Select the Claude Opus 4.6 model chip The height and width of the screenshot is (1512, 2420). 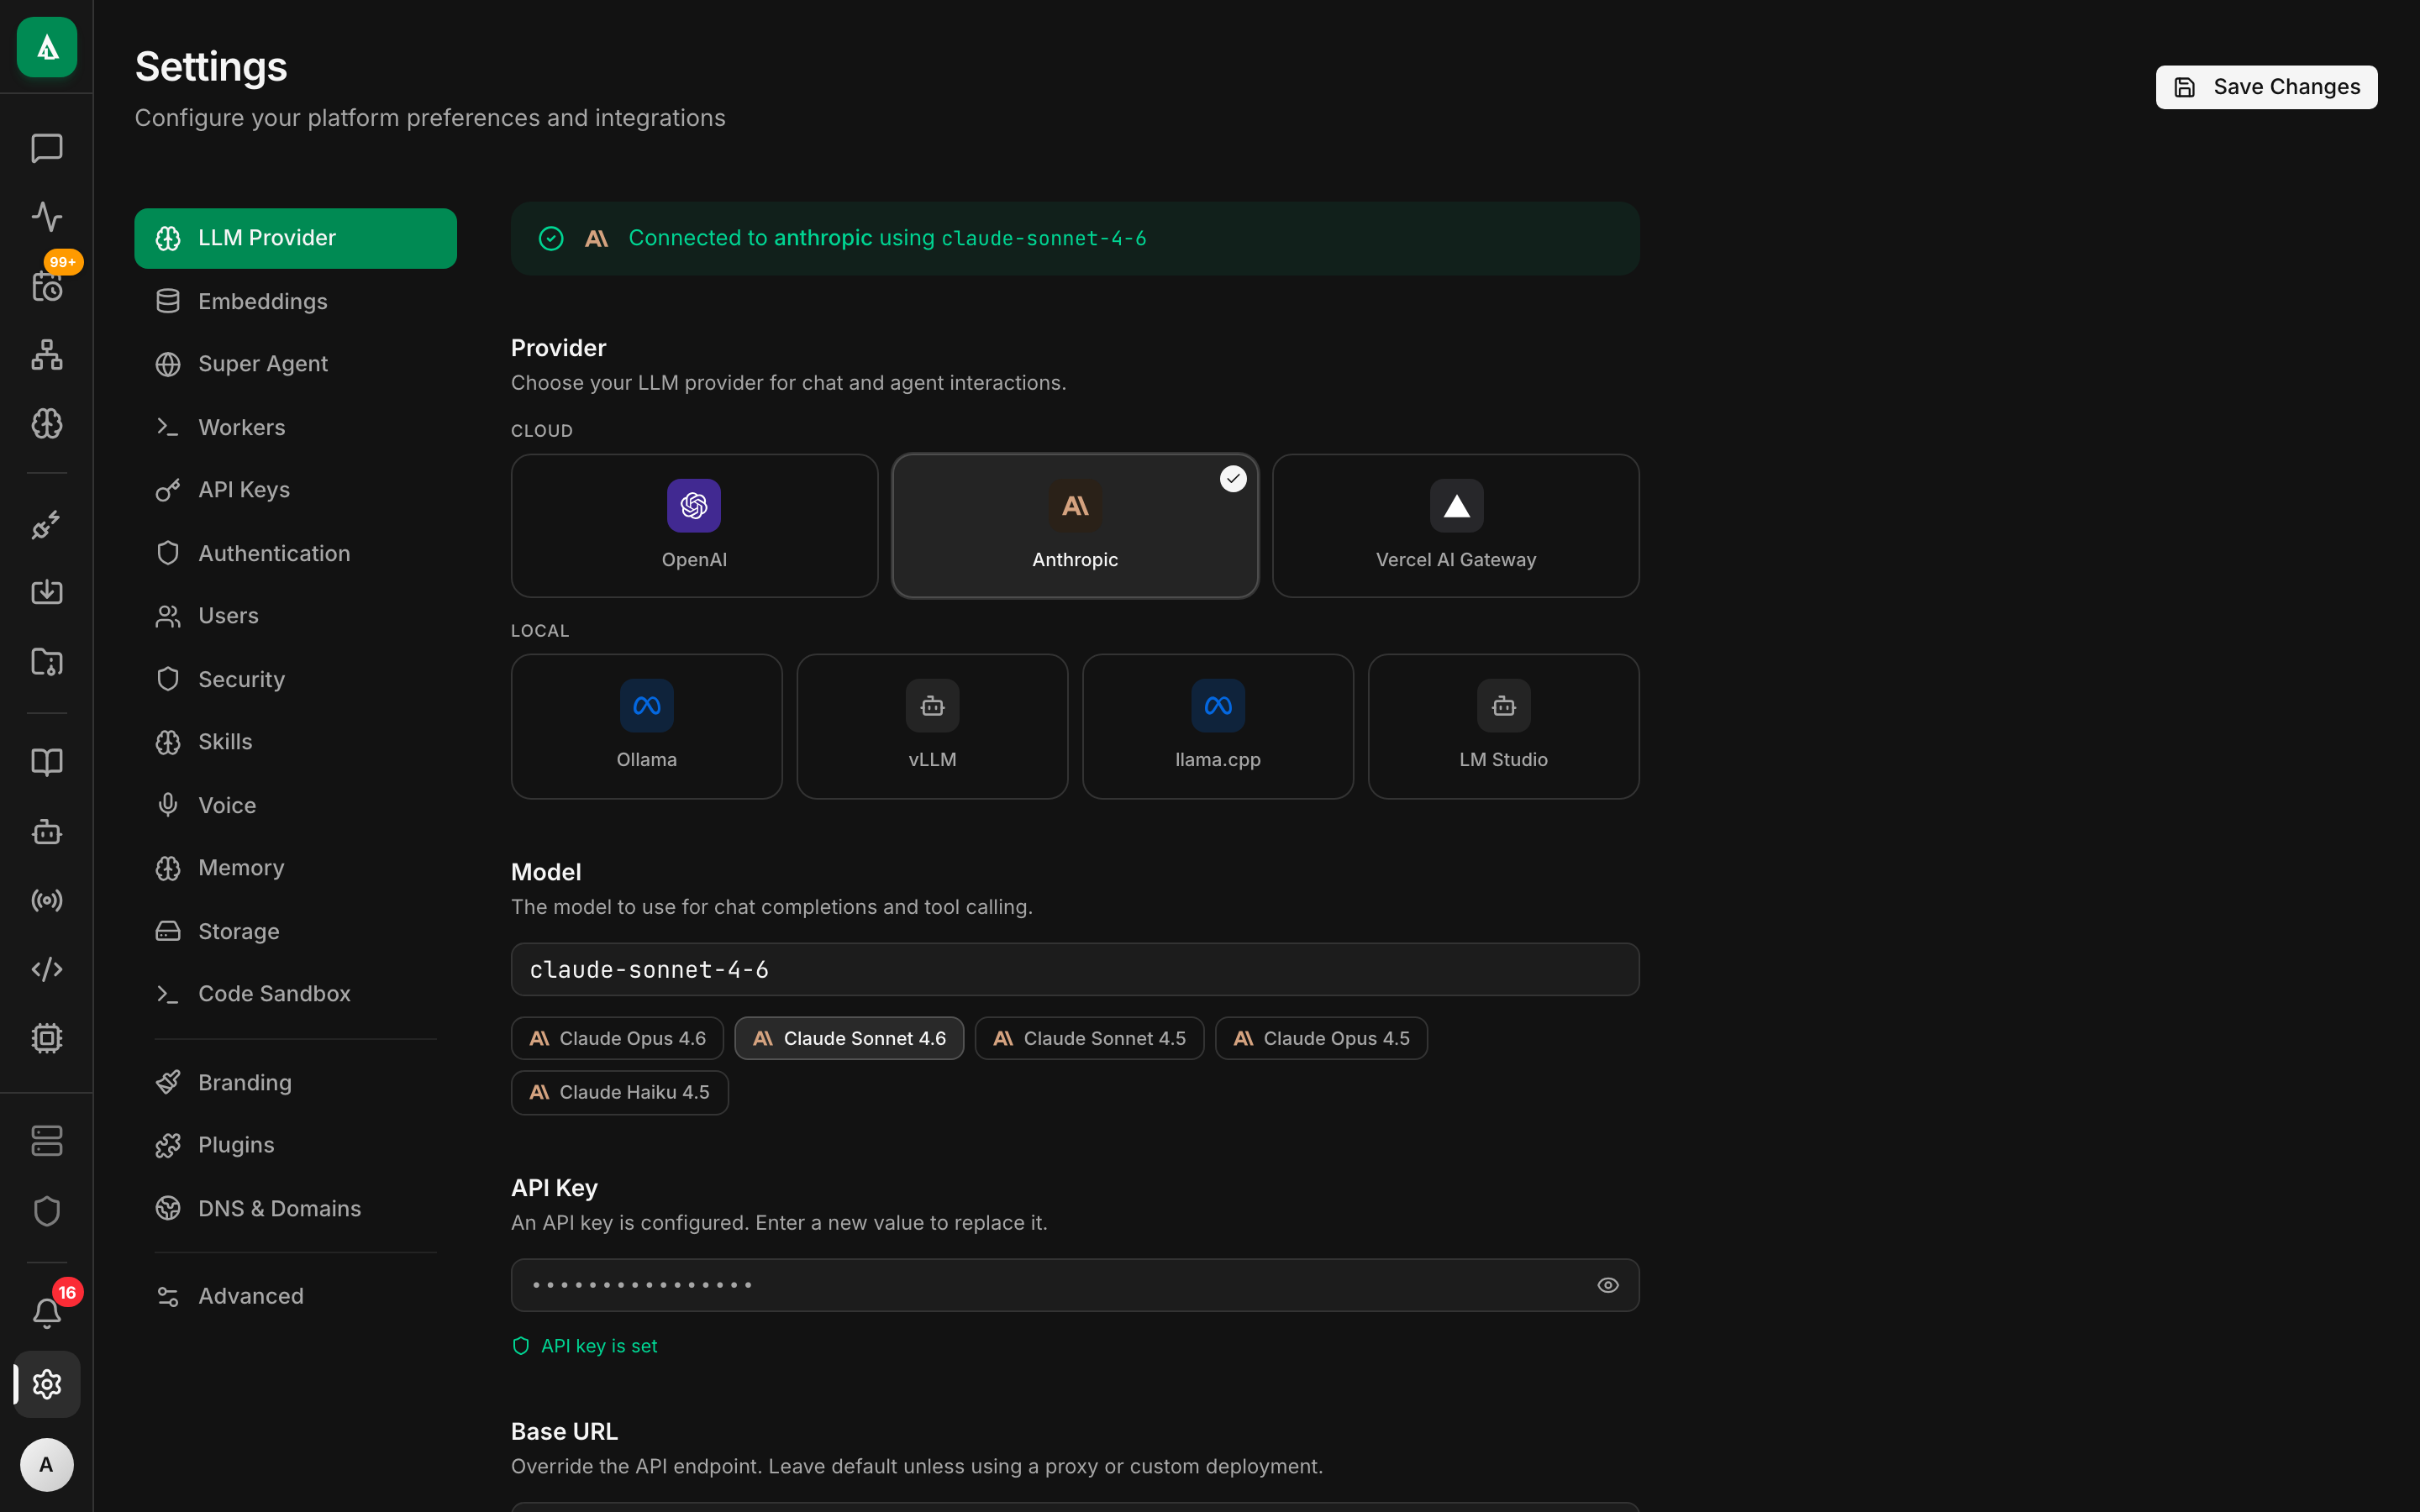point(616,1038)
